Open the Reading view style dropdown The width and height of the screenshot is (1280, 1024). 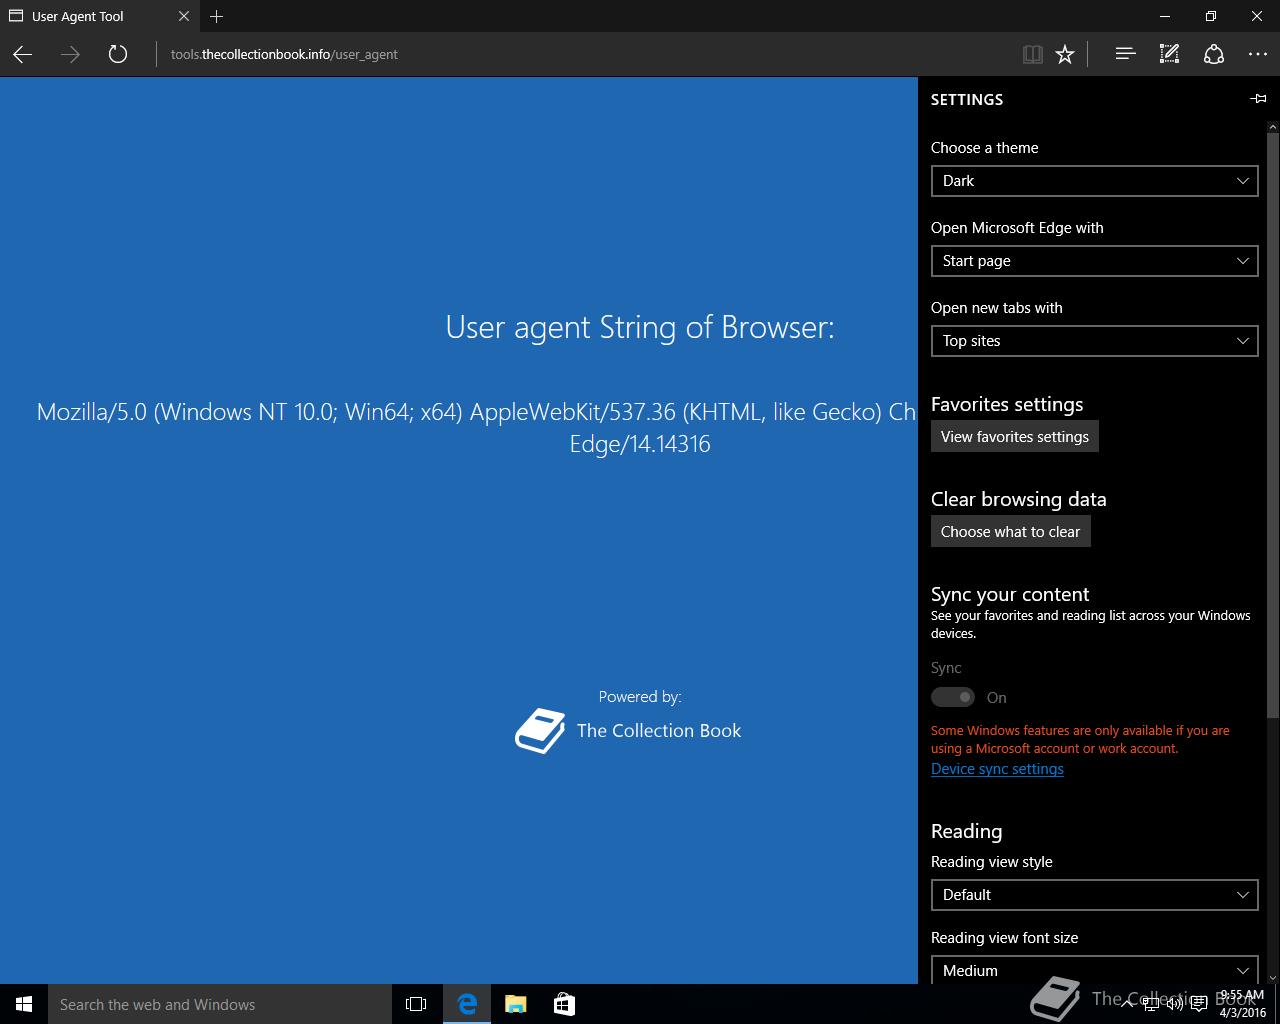coord(1094,895)
